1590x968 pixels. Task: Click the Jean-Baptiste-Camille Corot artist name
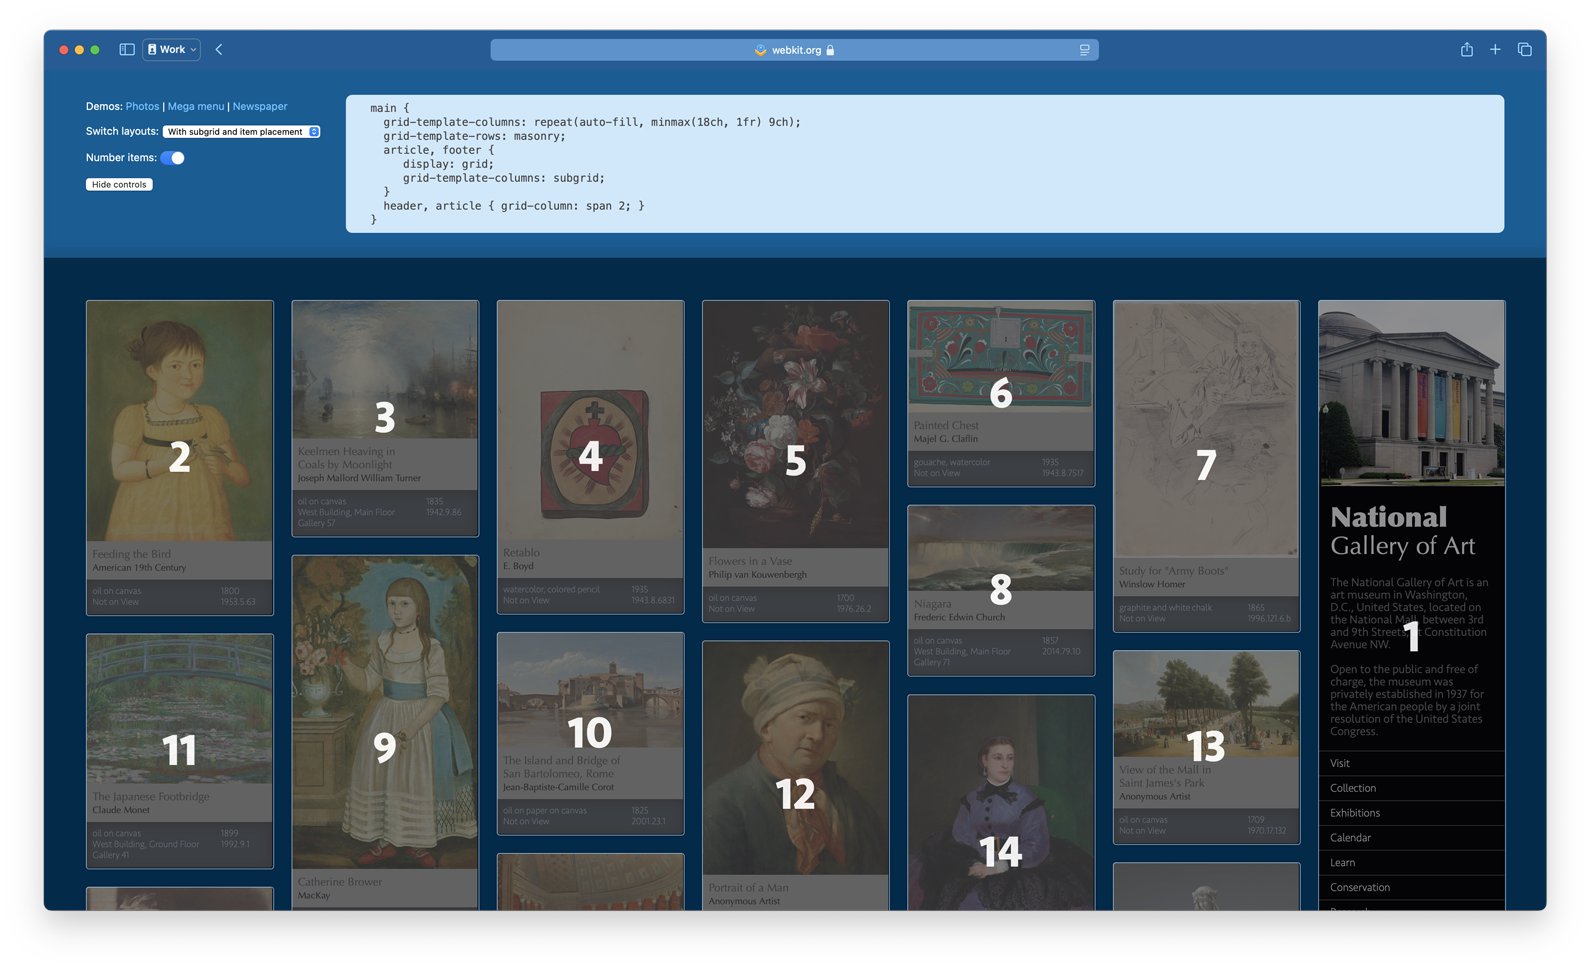point(558,787)
